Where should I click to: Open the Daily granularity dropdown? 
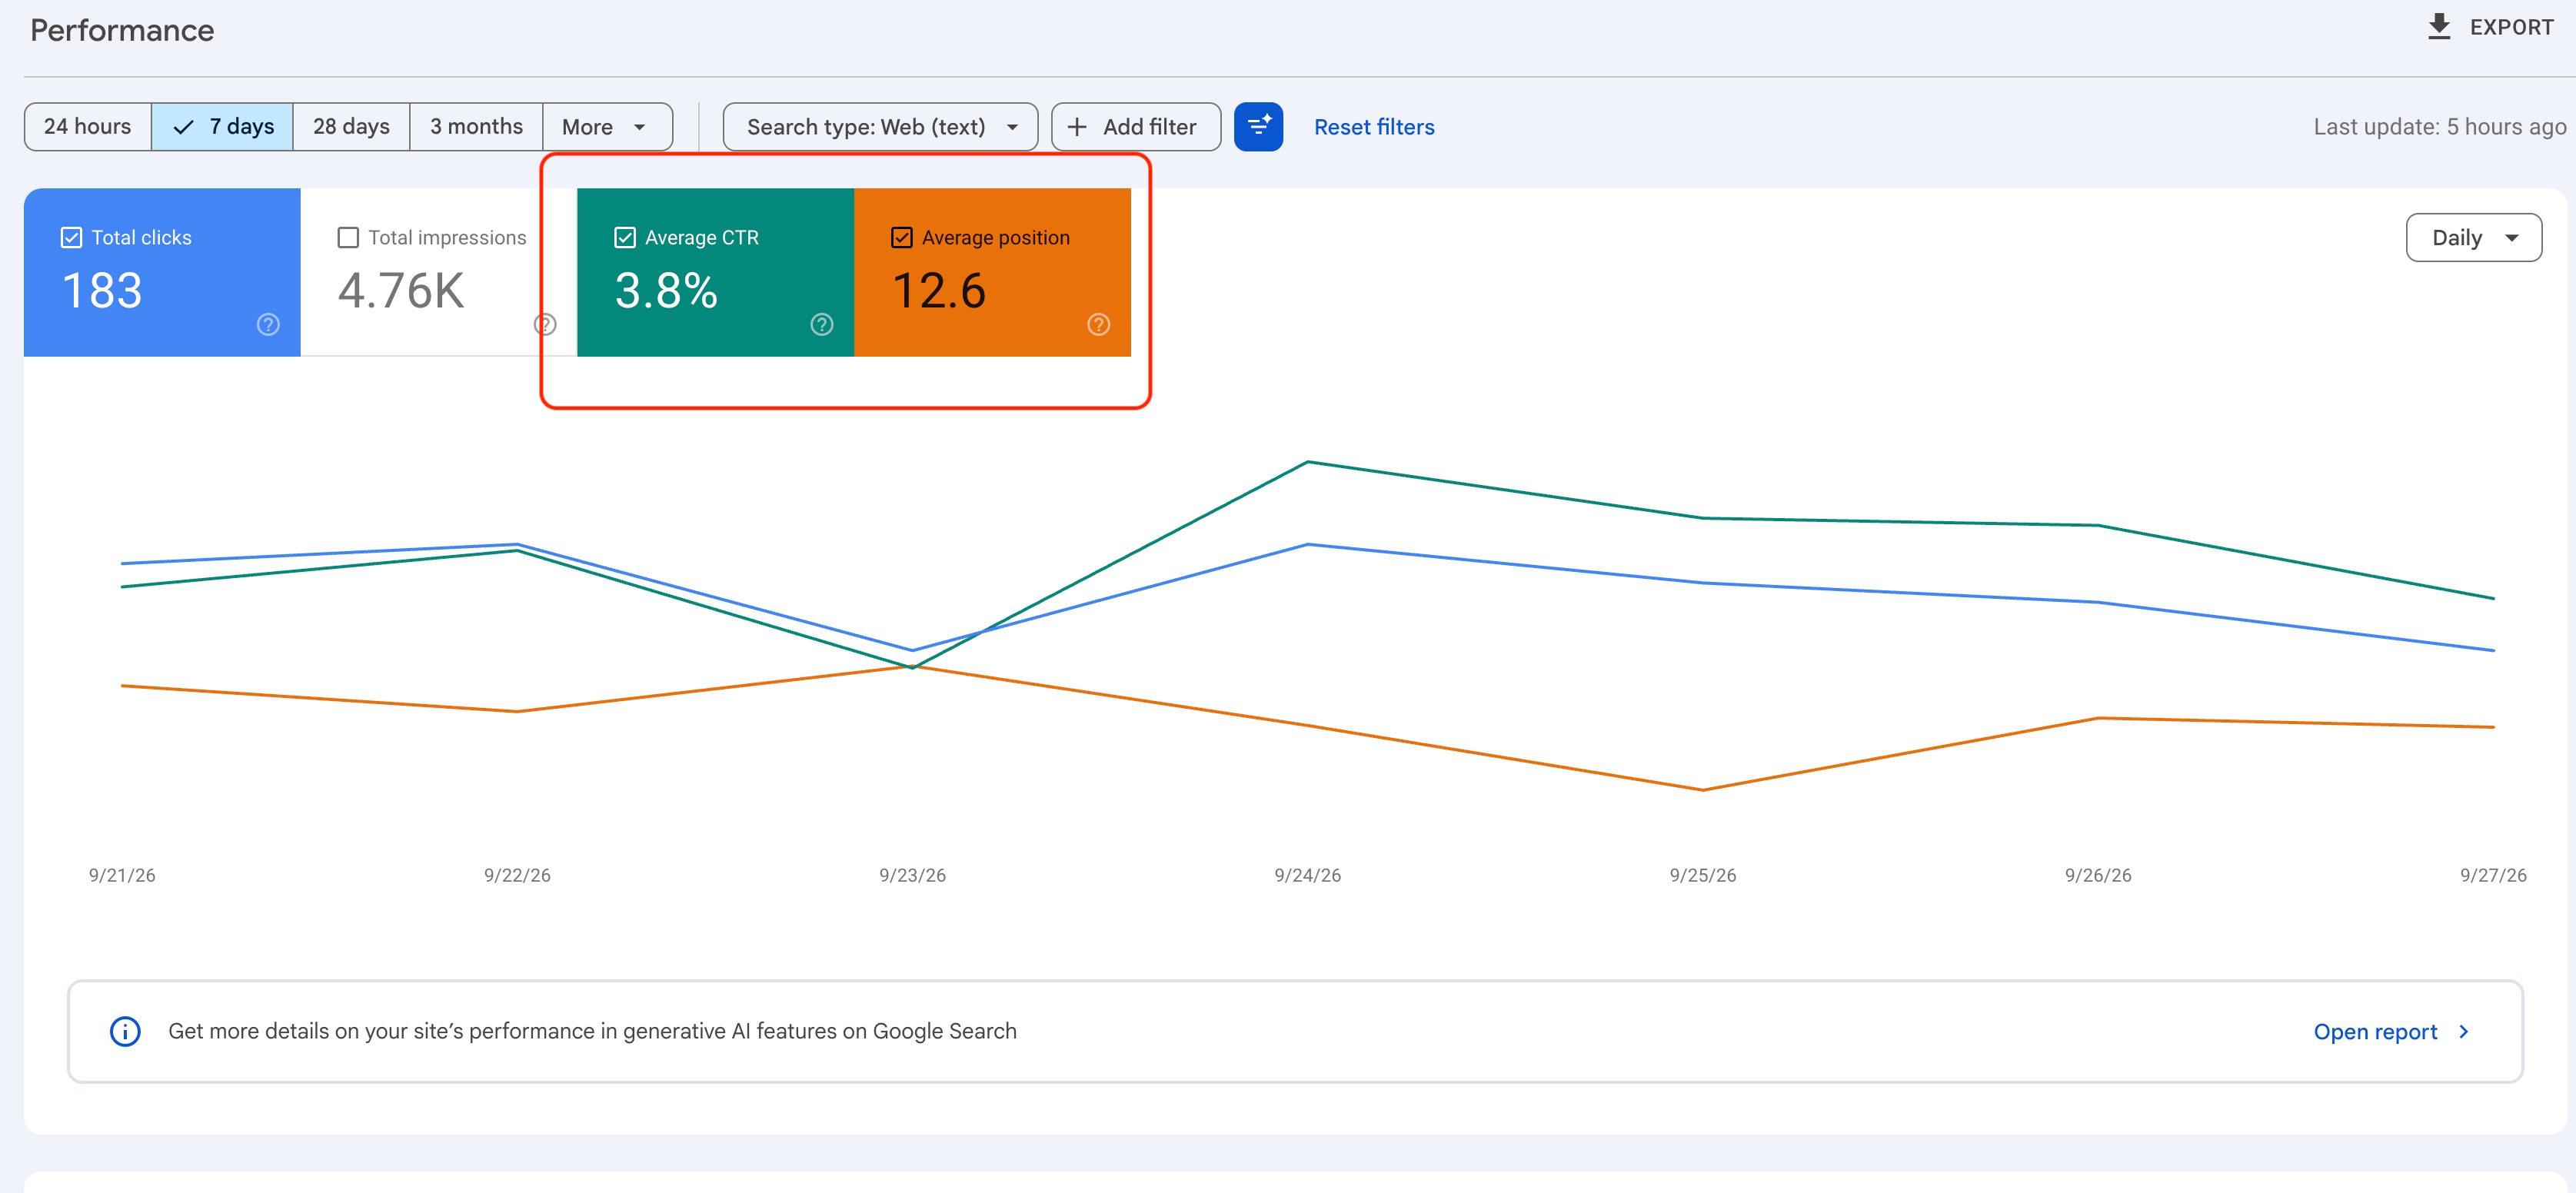point(2473,238)
